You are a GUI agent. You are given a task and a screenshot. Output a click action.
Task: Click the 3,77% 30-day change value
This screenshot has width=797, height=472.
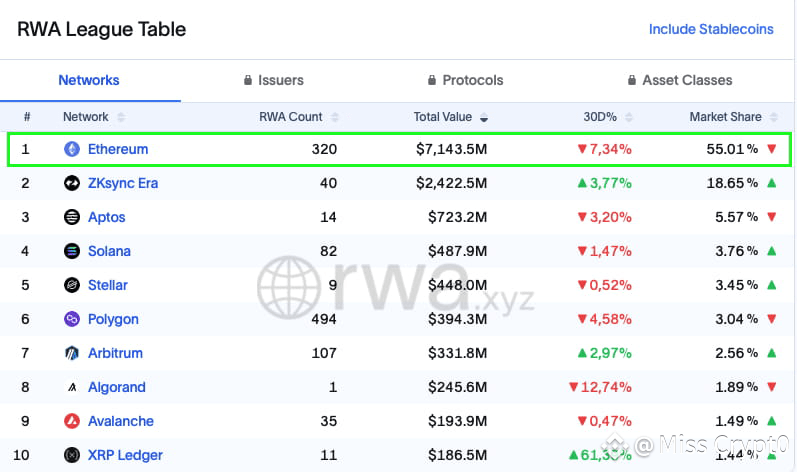coord(610,183)
